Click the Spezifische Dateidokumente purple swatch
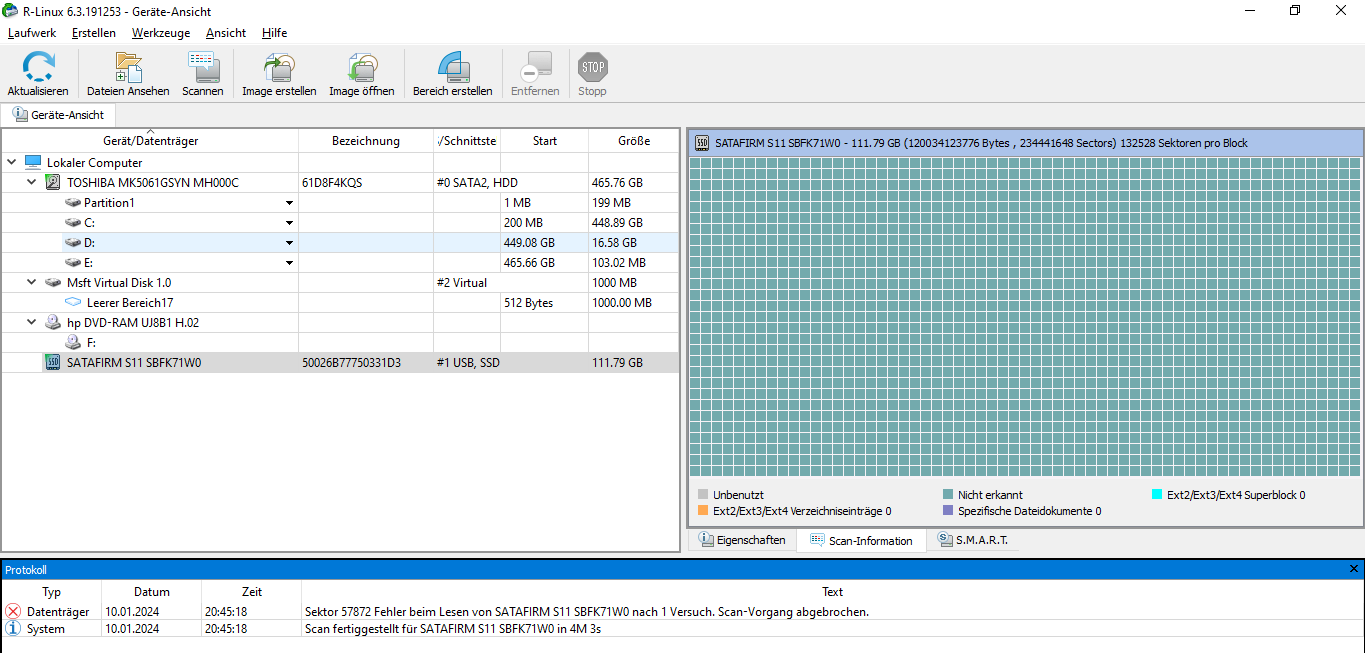The height and width of the screenshot is (653, 1365). (x=948, y=511)
